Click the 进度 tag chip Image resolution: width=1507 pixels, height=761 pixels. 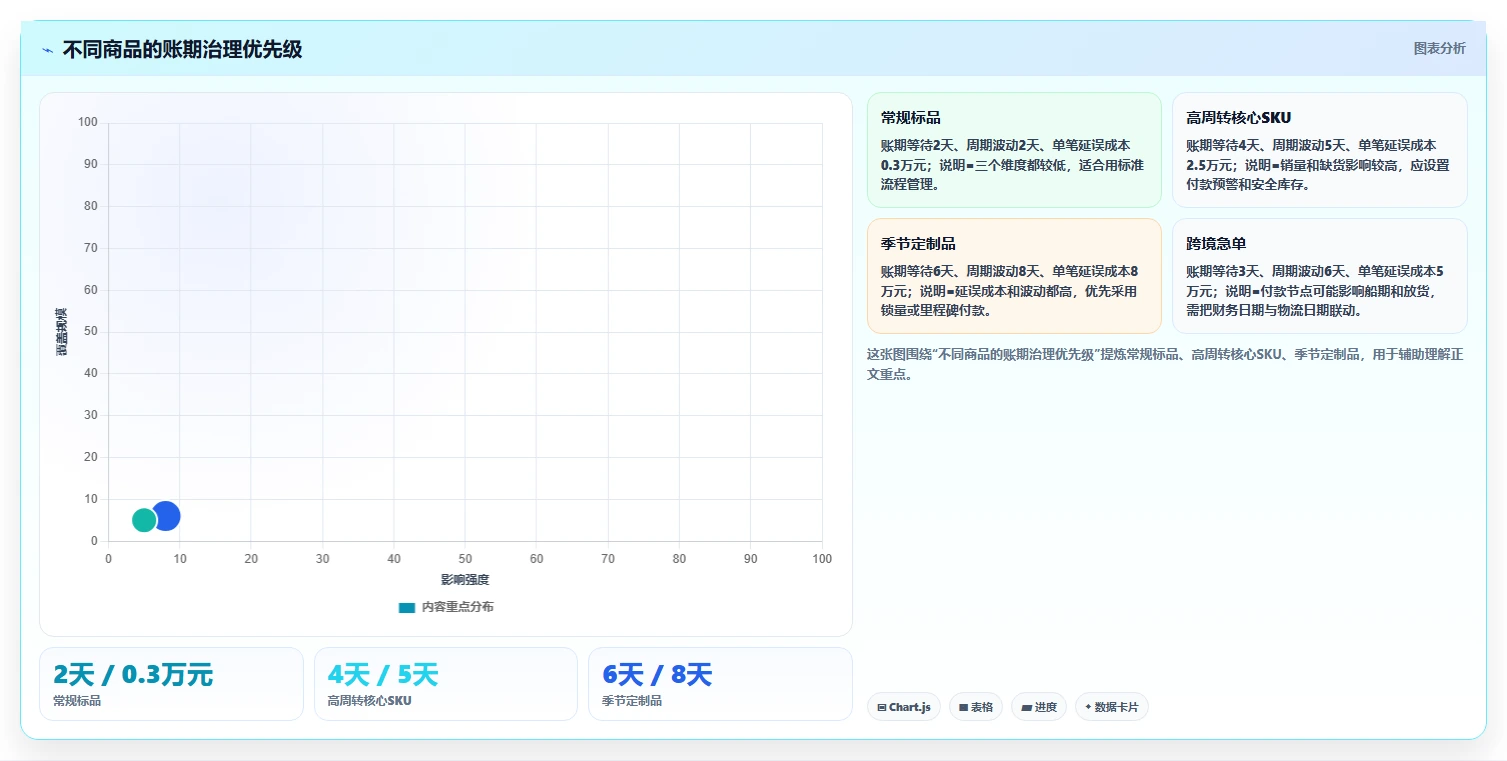1039,707
